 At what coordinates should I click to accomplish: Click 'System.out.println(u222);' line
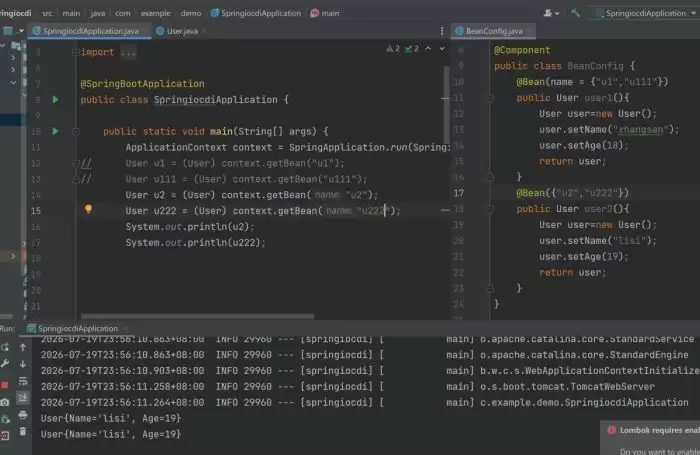tap(195, 243)
